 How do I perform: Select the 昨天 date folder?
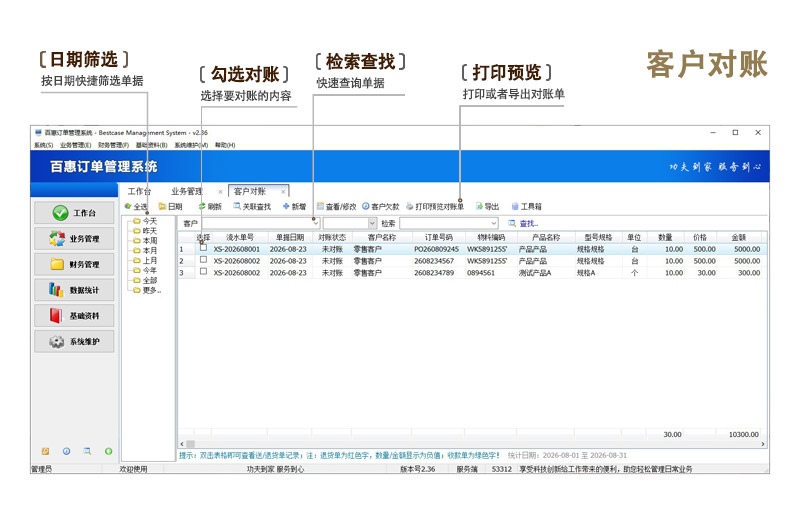tap(145, 231)
